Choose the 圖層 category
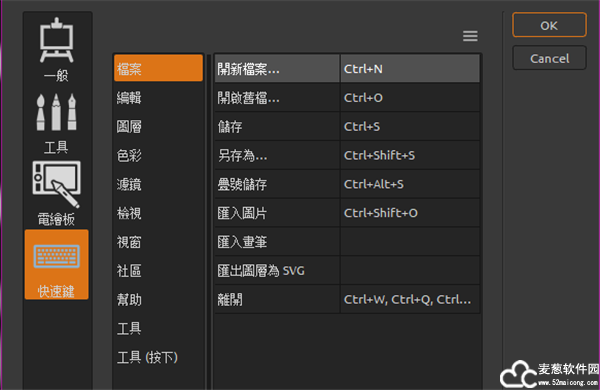Image resolution: width=600 pixels, height=390 pixels. pyautogui.click(x=158, y=127)
